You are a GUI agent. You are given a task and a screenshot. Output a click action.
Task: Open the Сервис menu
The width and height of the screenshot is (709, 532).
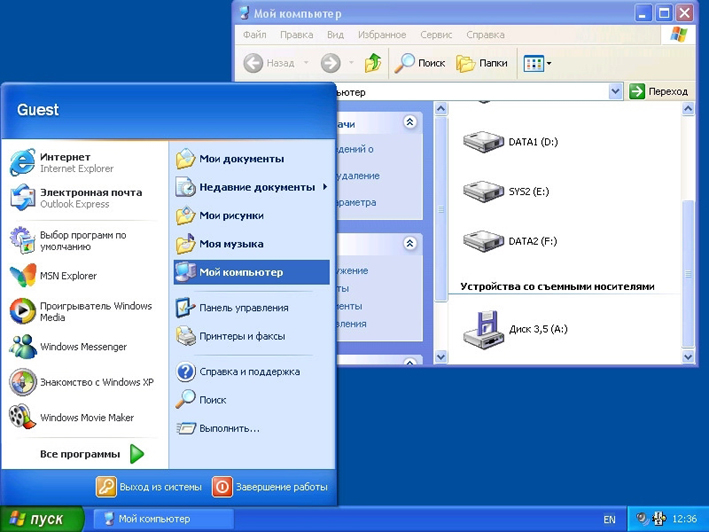[436, 34]
